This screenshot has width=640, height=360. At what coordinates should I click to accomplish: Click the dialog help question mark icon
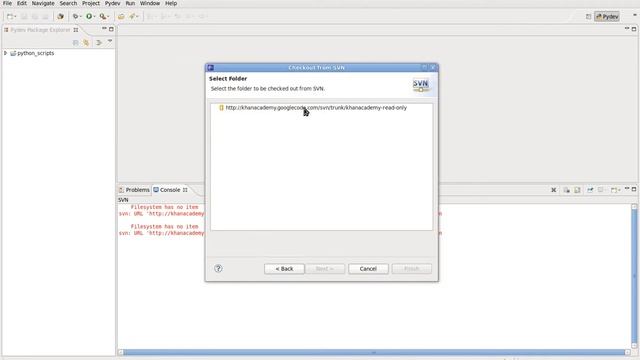click(x=218, y=268)
